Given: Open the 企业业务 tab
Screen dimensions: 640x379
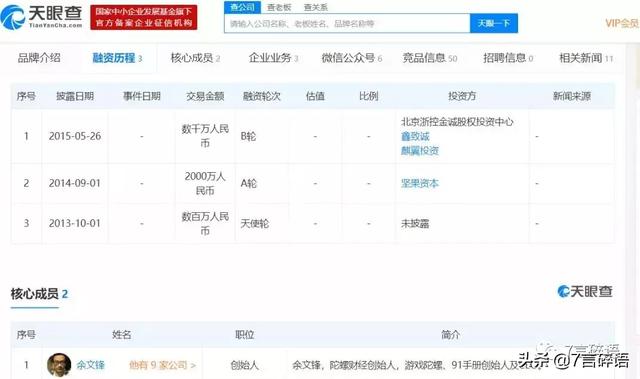Looking at the screenshot, I should tap(273, 58).
